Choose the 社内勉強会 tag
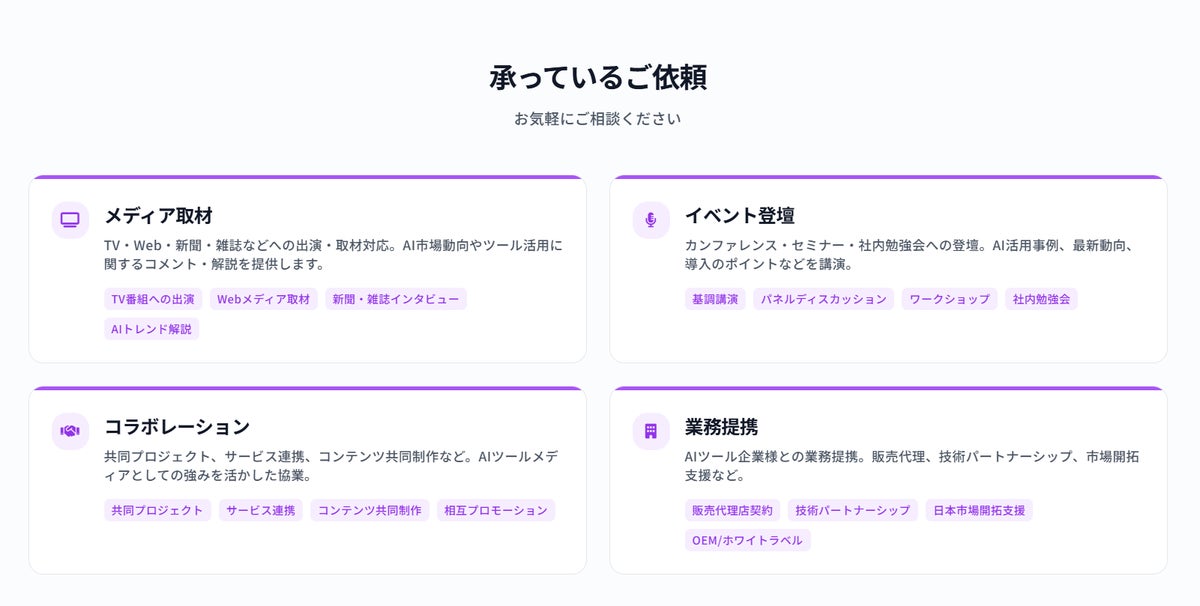This screenshot has height=606, width=1200. tap(1041, 299)
